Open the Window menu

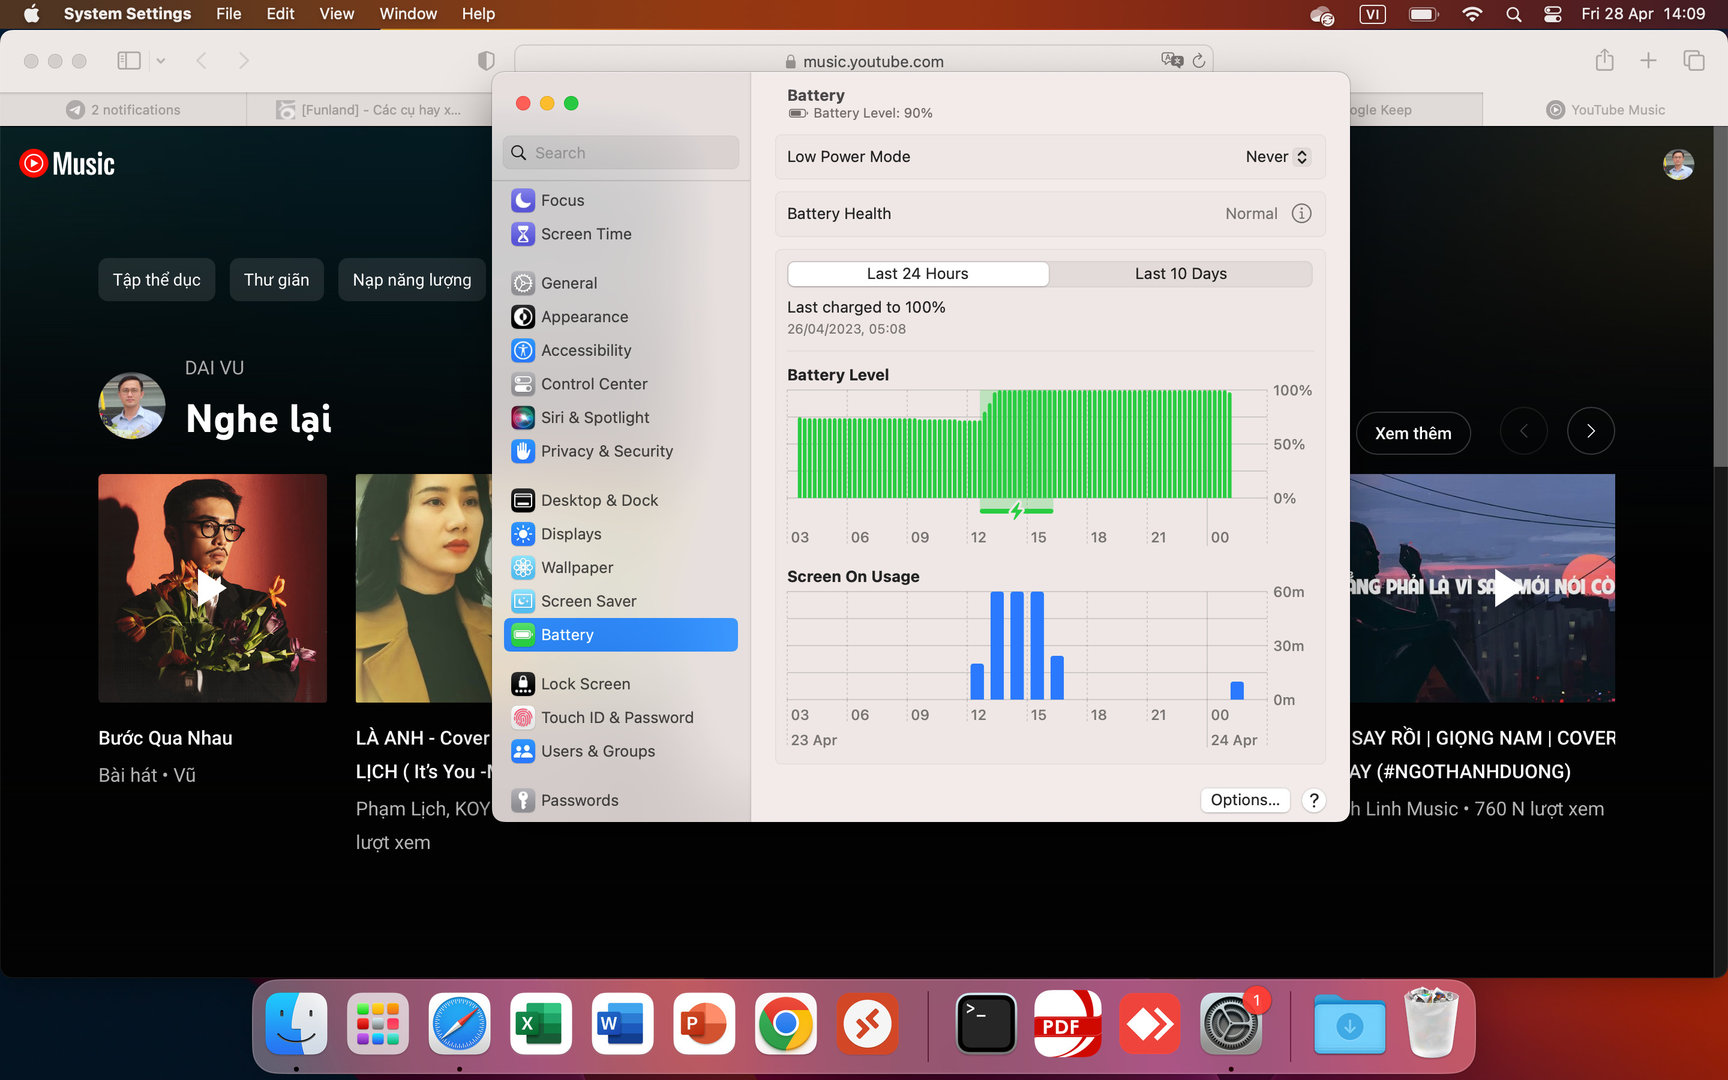click(407, 14)
